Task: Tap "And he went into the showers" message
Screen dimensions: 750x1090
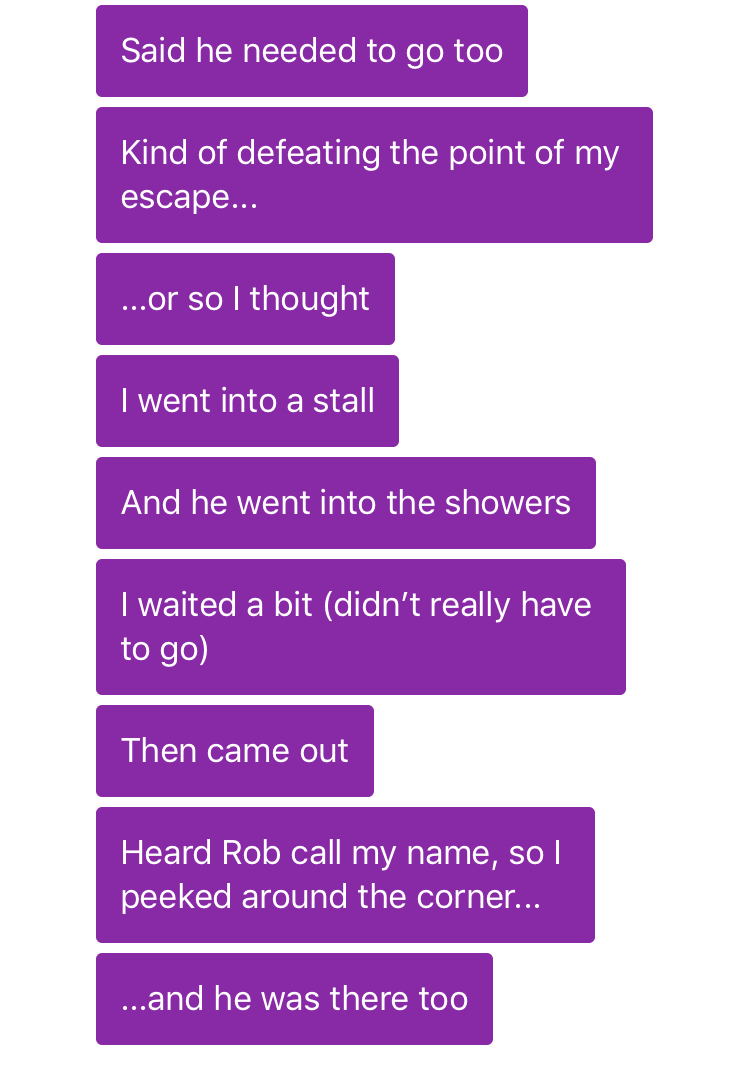Action: pyautogui.click(x=345, y=503)
